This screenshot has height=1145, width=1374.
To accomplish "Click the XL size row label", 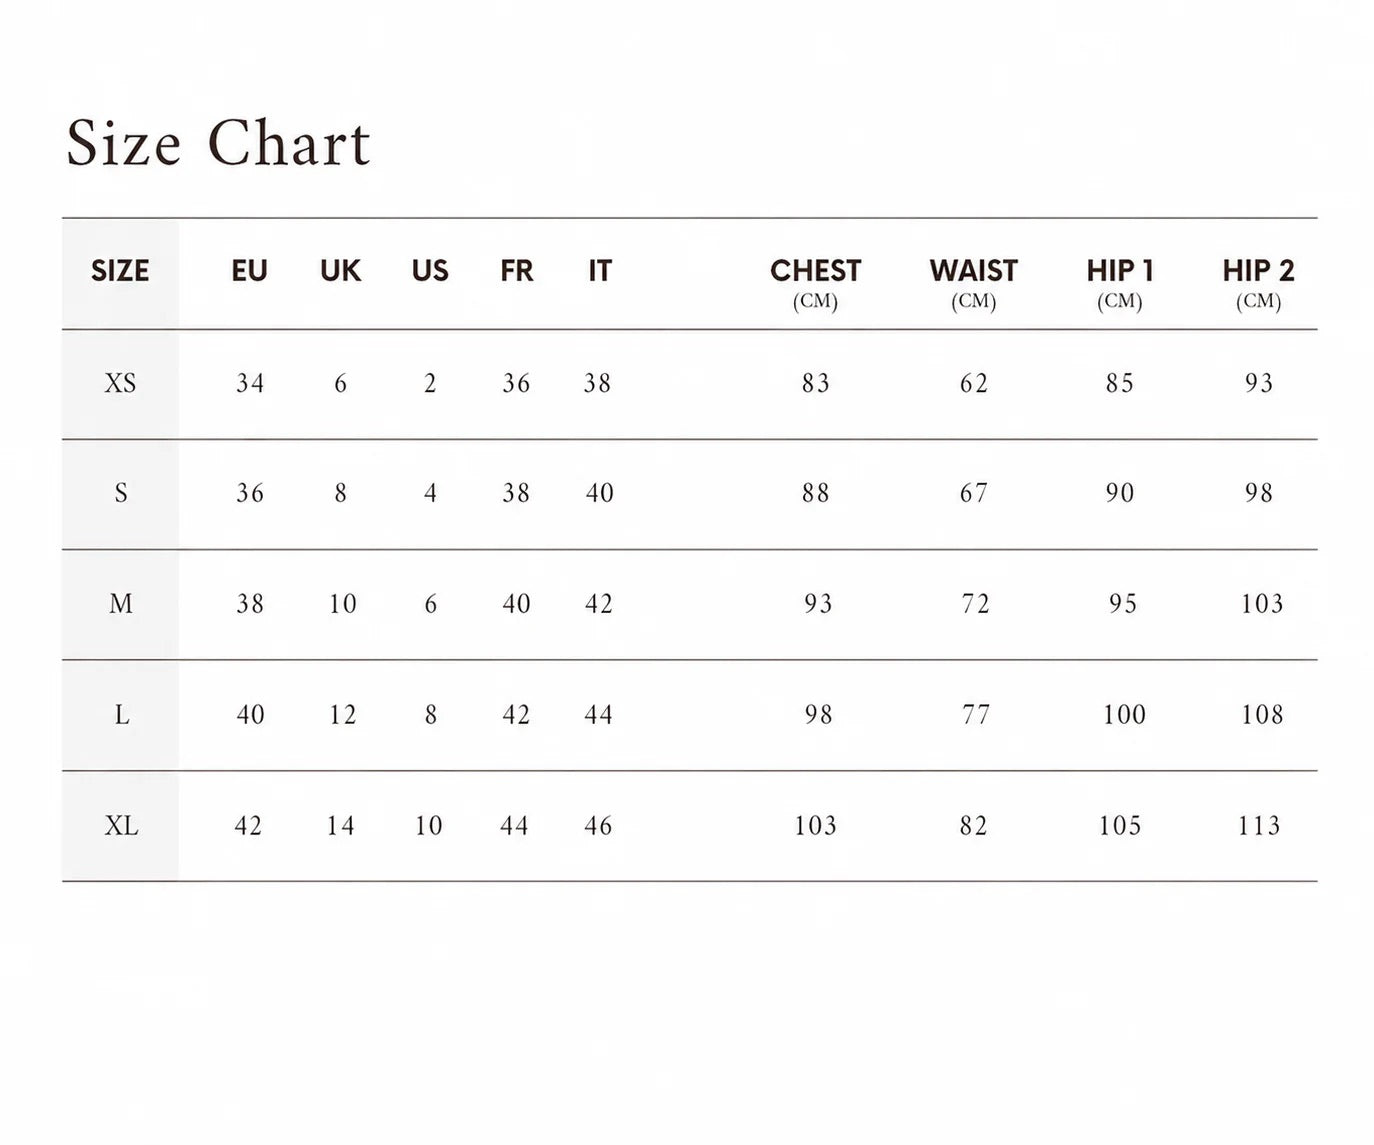I will tap(121, 826).
